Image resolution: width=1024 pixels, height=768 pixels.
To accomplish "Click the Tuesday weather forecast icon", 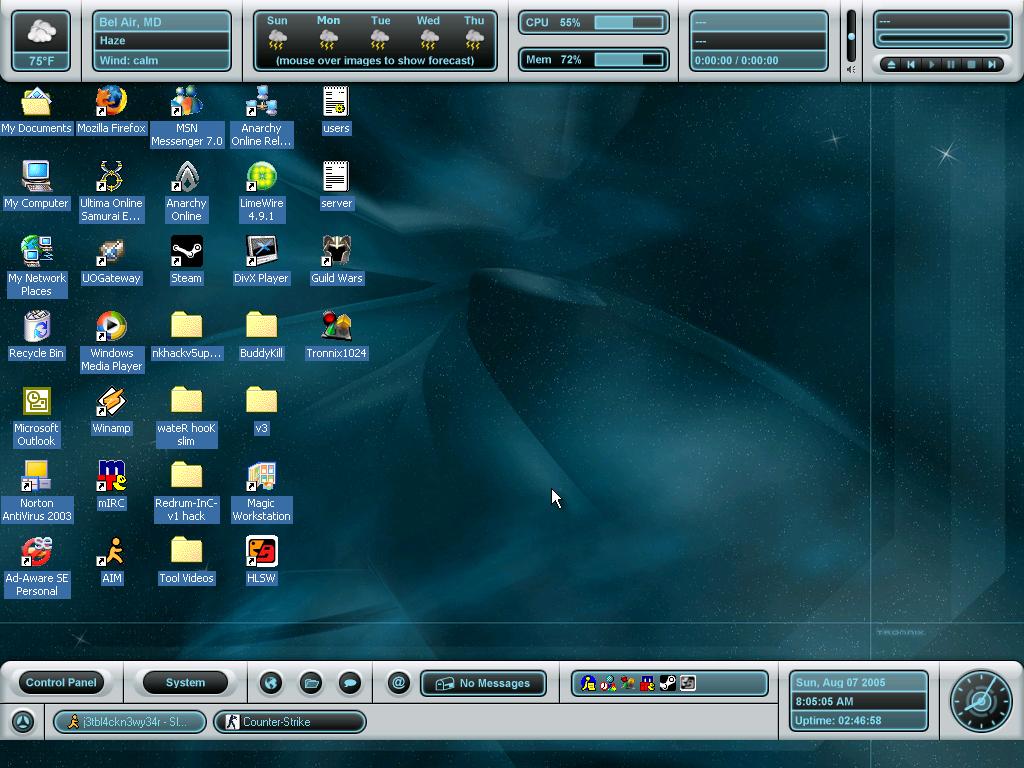I will click(x=380, y=39).
